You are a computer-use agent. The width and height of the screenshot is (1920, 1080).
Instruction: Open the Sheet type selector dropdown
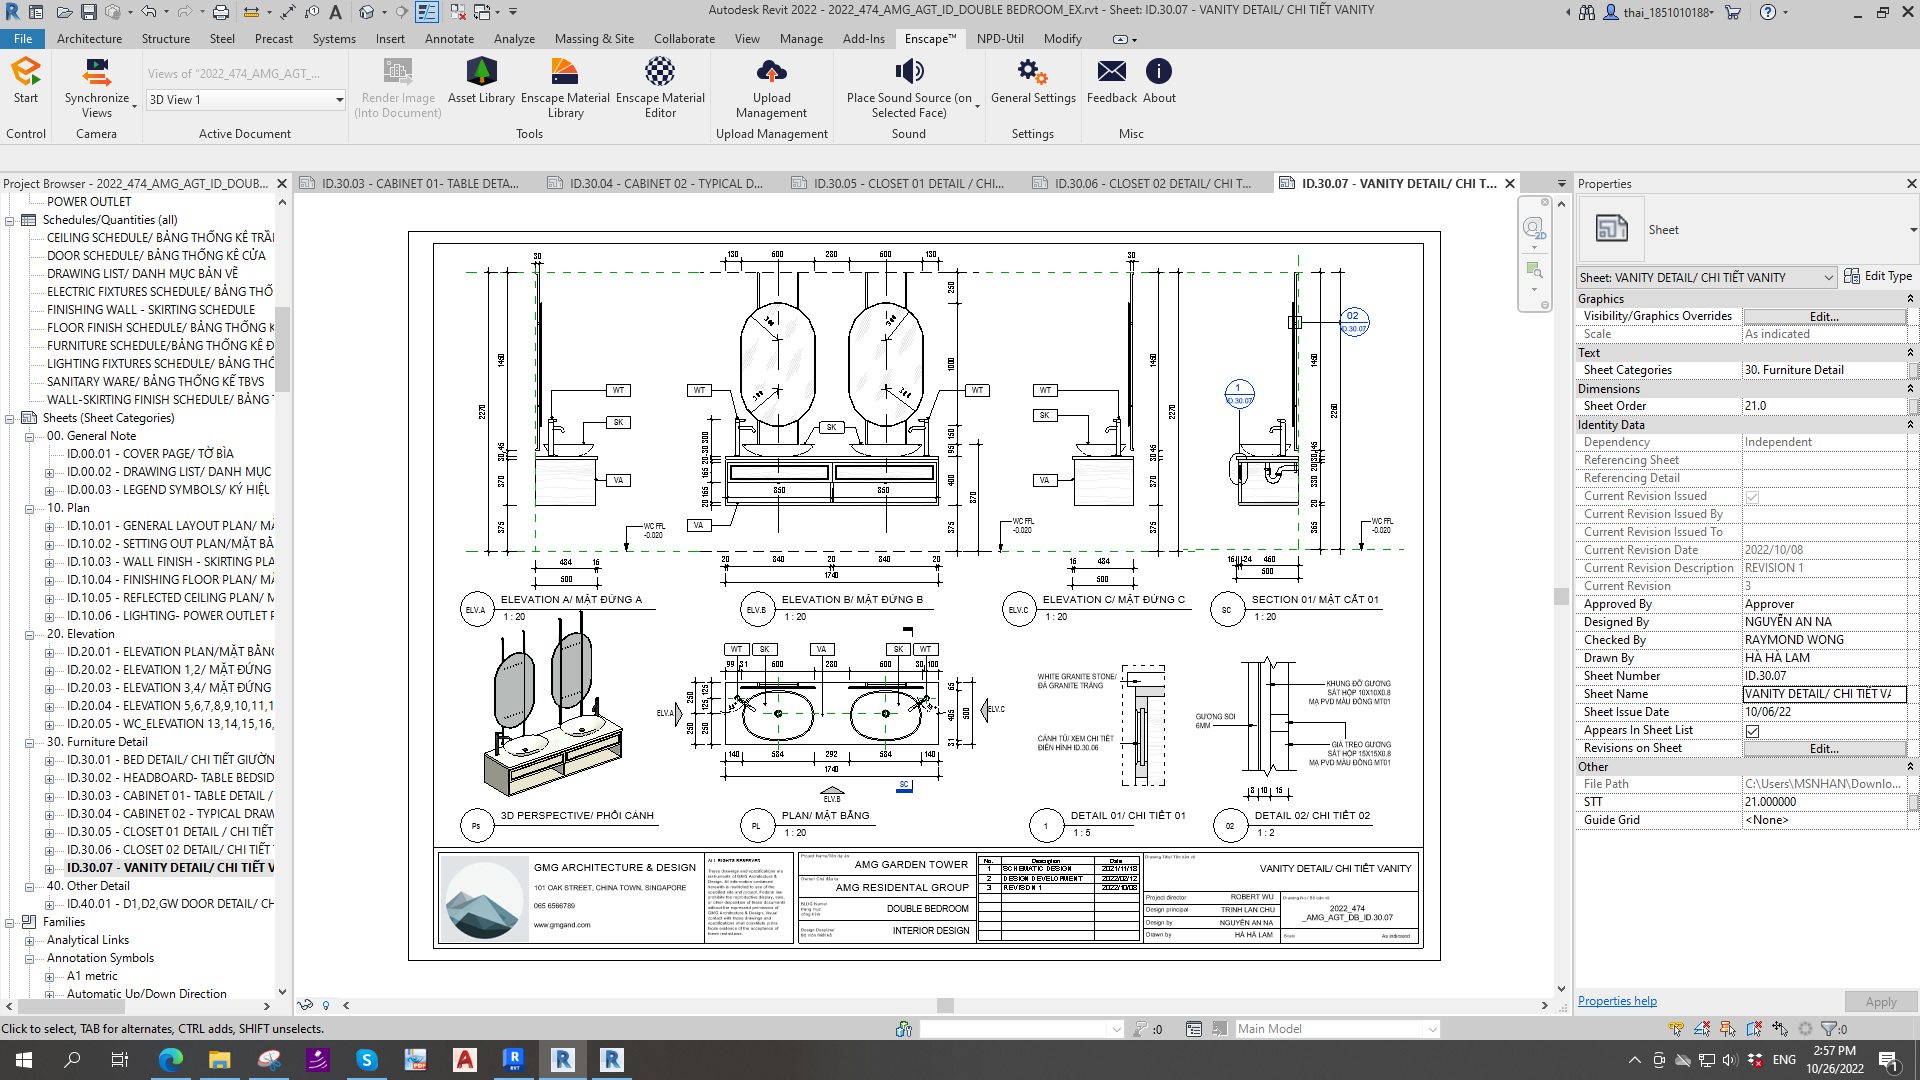pyautogui.click(x=1828, y=278)
